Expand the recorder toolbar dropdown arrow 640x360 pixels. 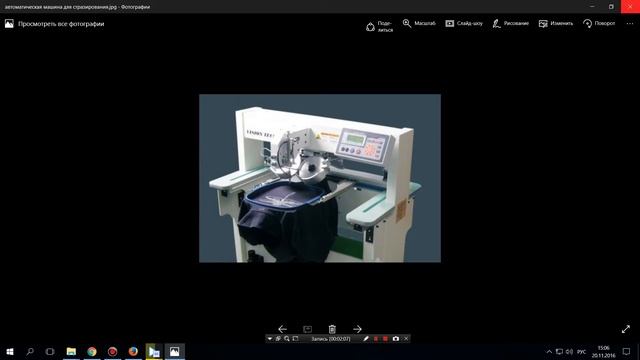pos(270,339)
